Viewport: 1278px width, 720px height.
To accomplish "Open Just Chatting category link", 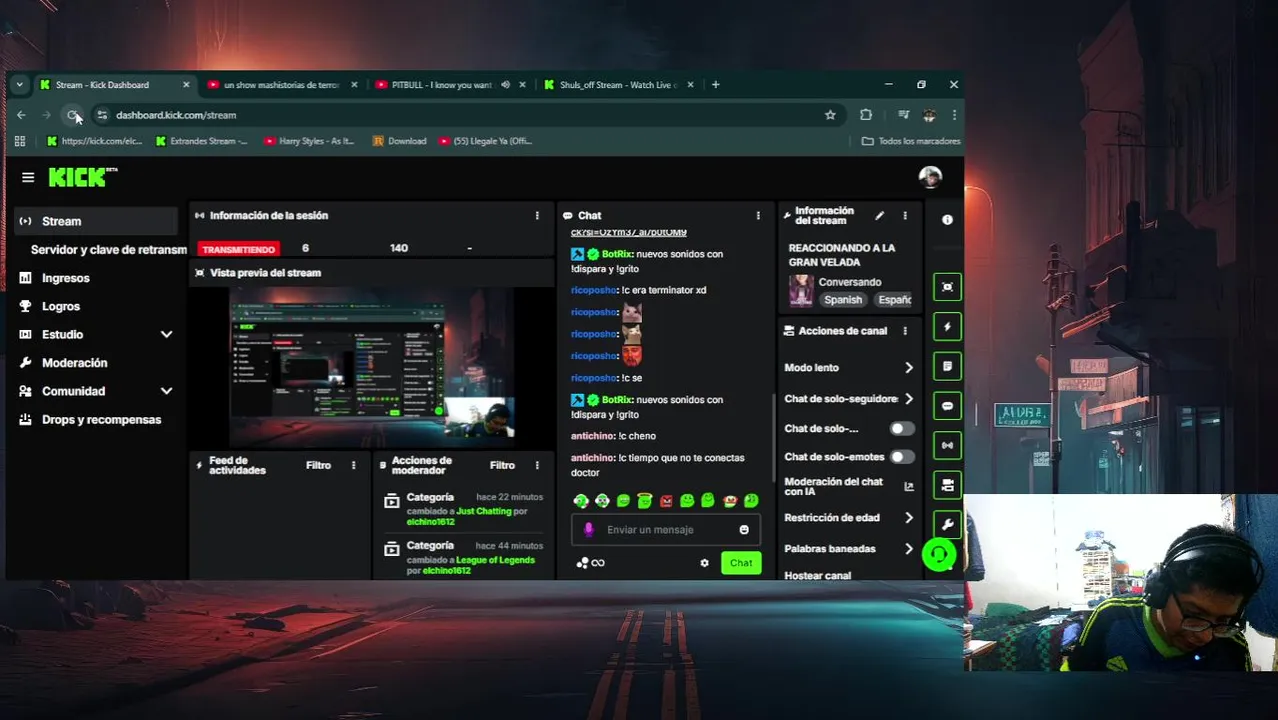I will [484, 511].
